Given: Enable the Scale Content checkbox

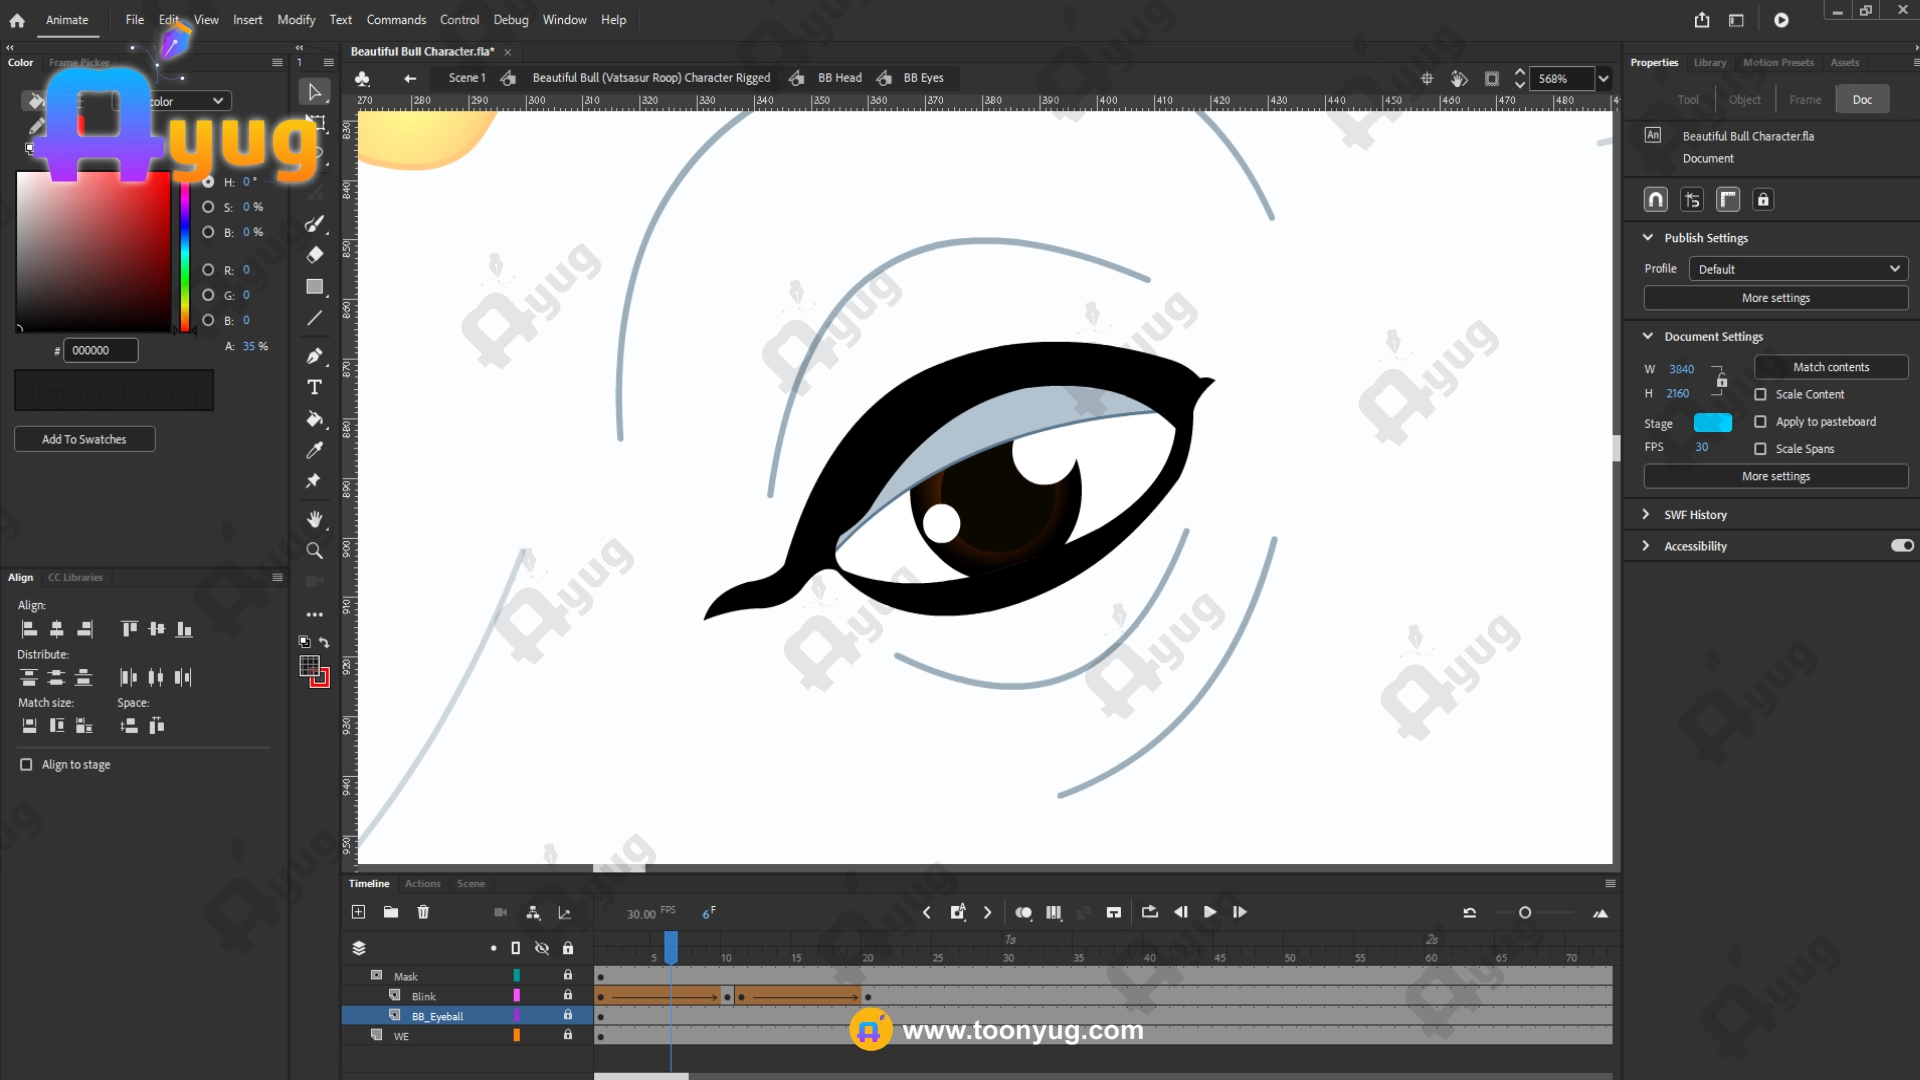Looking at the screenshot, I should tap(1760, 395).
